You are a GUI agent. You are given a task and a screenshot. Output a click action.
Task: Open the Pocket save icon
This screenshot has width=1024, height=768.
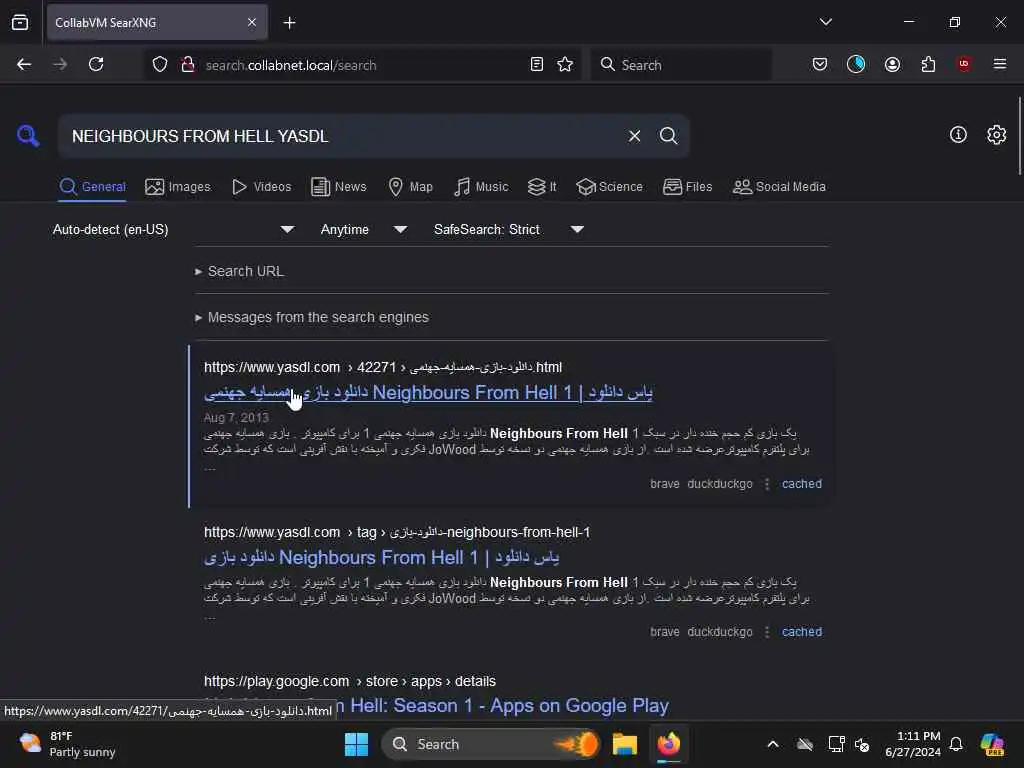[820, 65]
